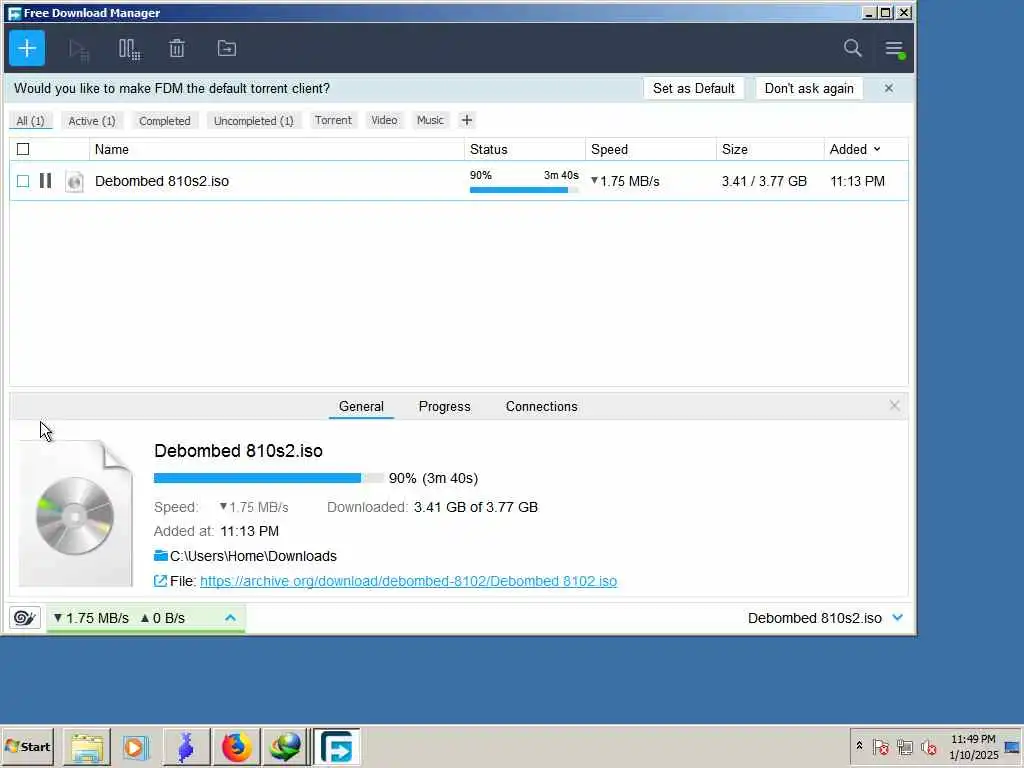The width and height of the screenshot is (1024, 768).
Task: Sort by the Name column header
Action: [276, 150]
